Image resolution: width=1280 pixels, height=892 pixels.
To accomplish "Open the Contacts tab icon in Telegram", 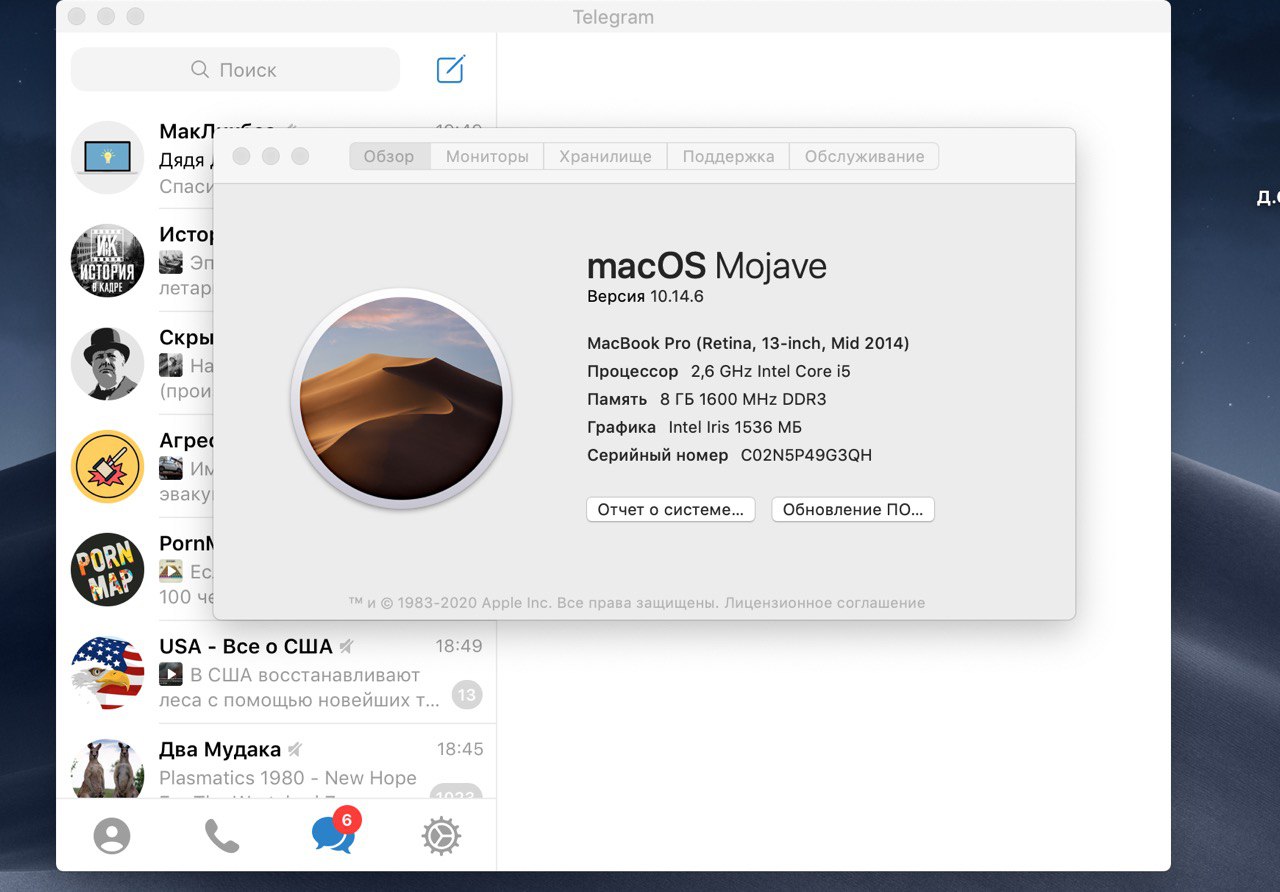I will coord(112,835).
